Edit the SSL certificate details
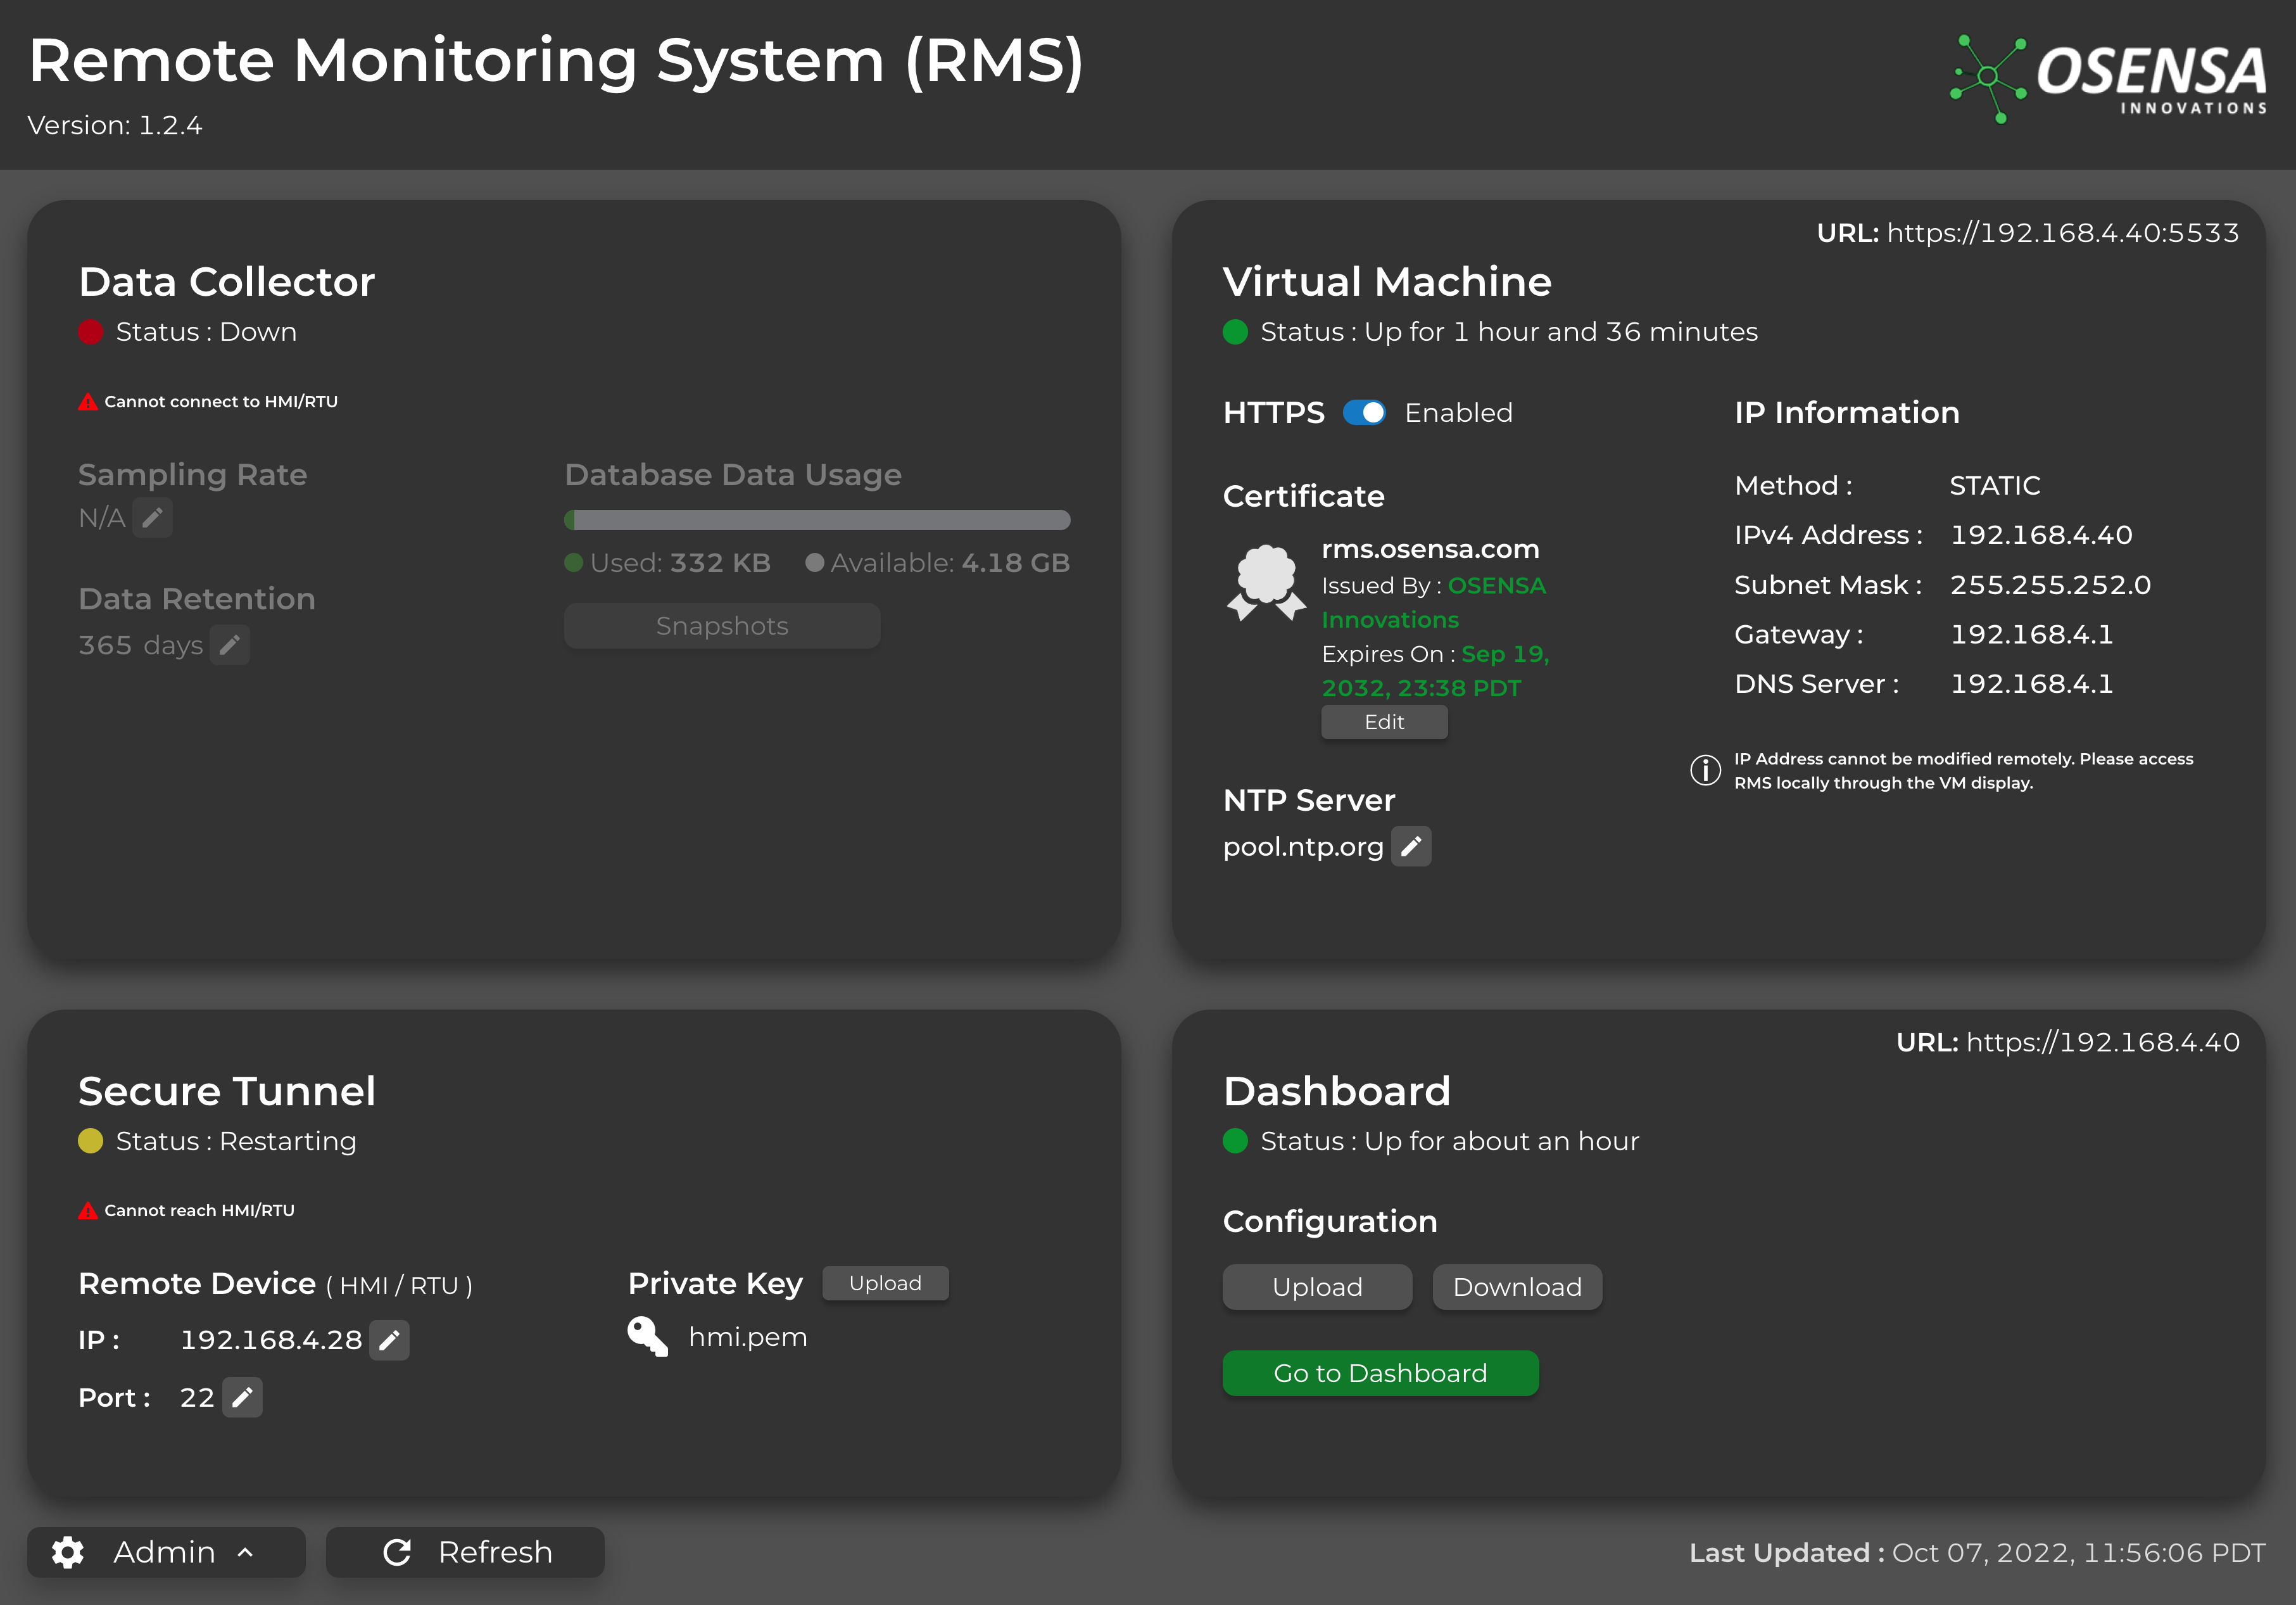The image size is (2296, 1605). tap(1384, 721)
